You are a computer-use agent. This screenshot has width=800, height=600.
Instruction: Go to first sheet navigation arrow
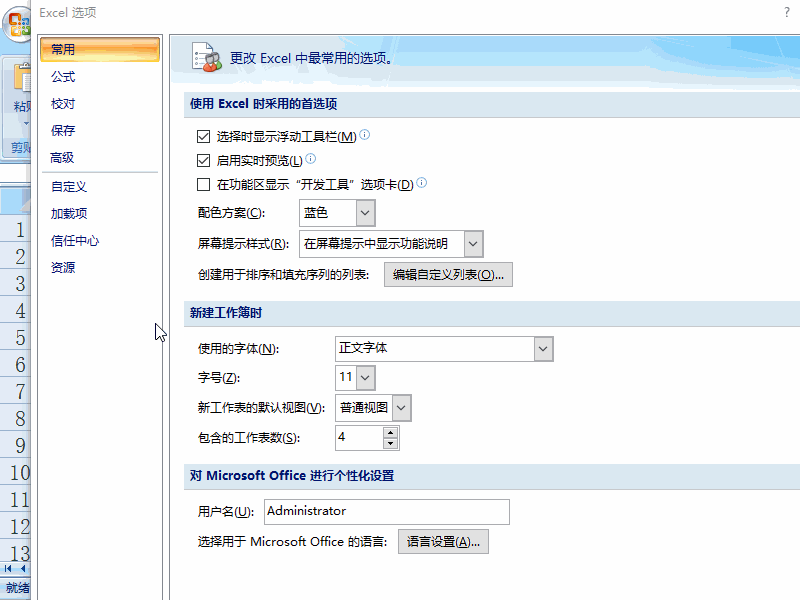pos(8,568)
